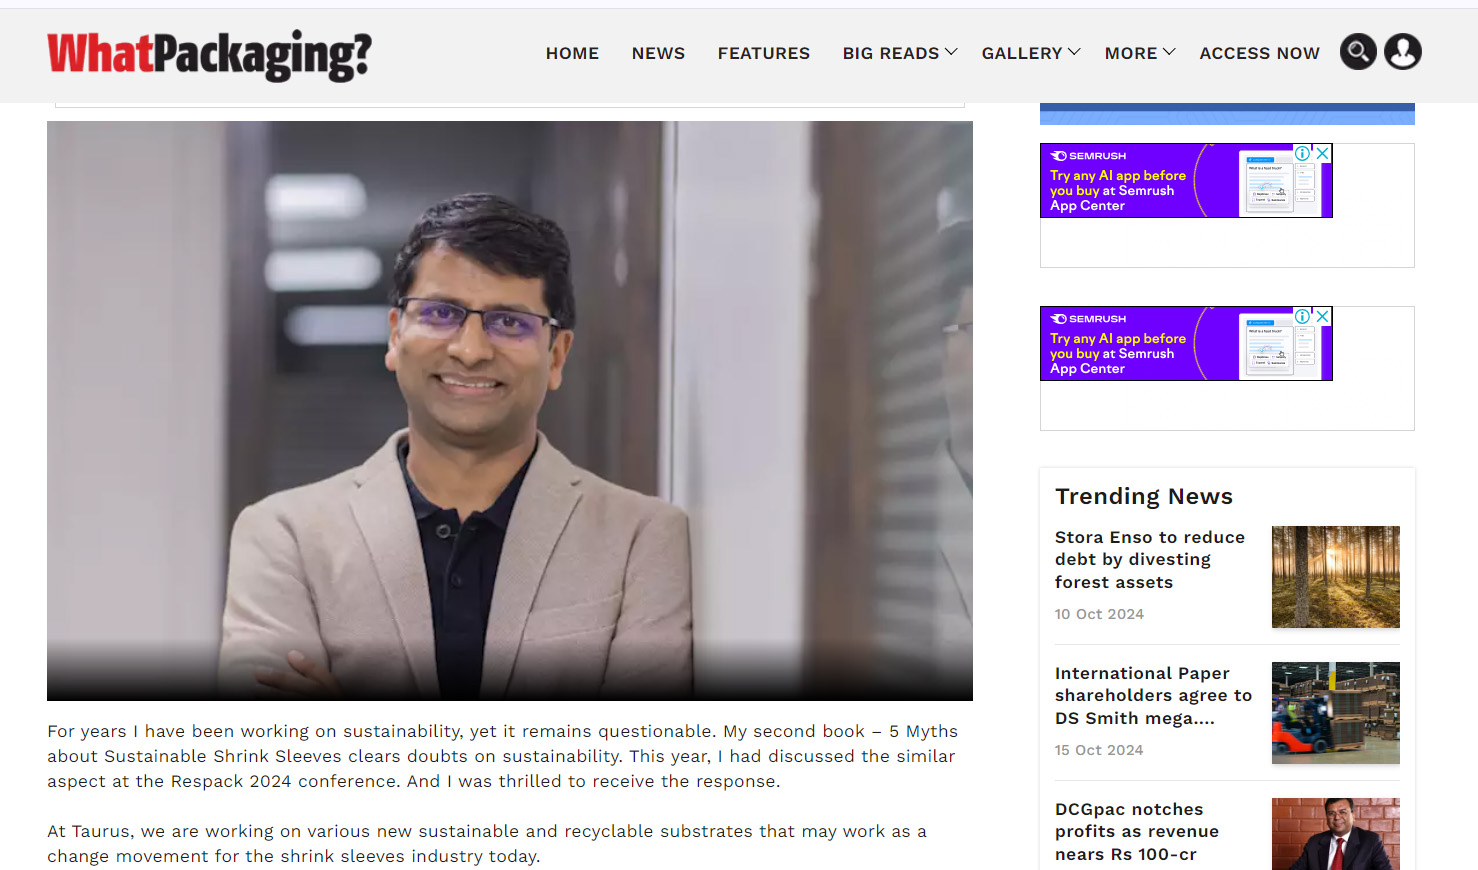Viewport: 1478px width, 870px height.
Task: Click the forklift warehouse thumbnail
Action: click(x=1336, y=713)
